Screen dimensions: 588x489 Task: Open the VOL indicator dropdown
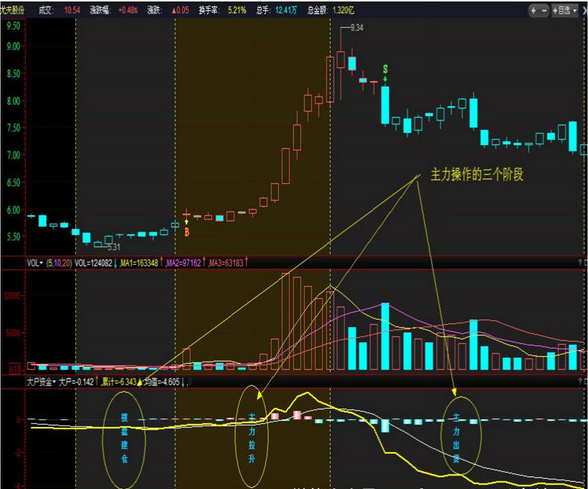35,263
